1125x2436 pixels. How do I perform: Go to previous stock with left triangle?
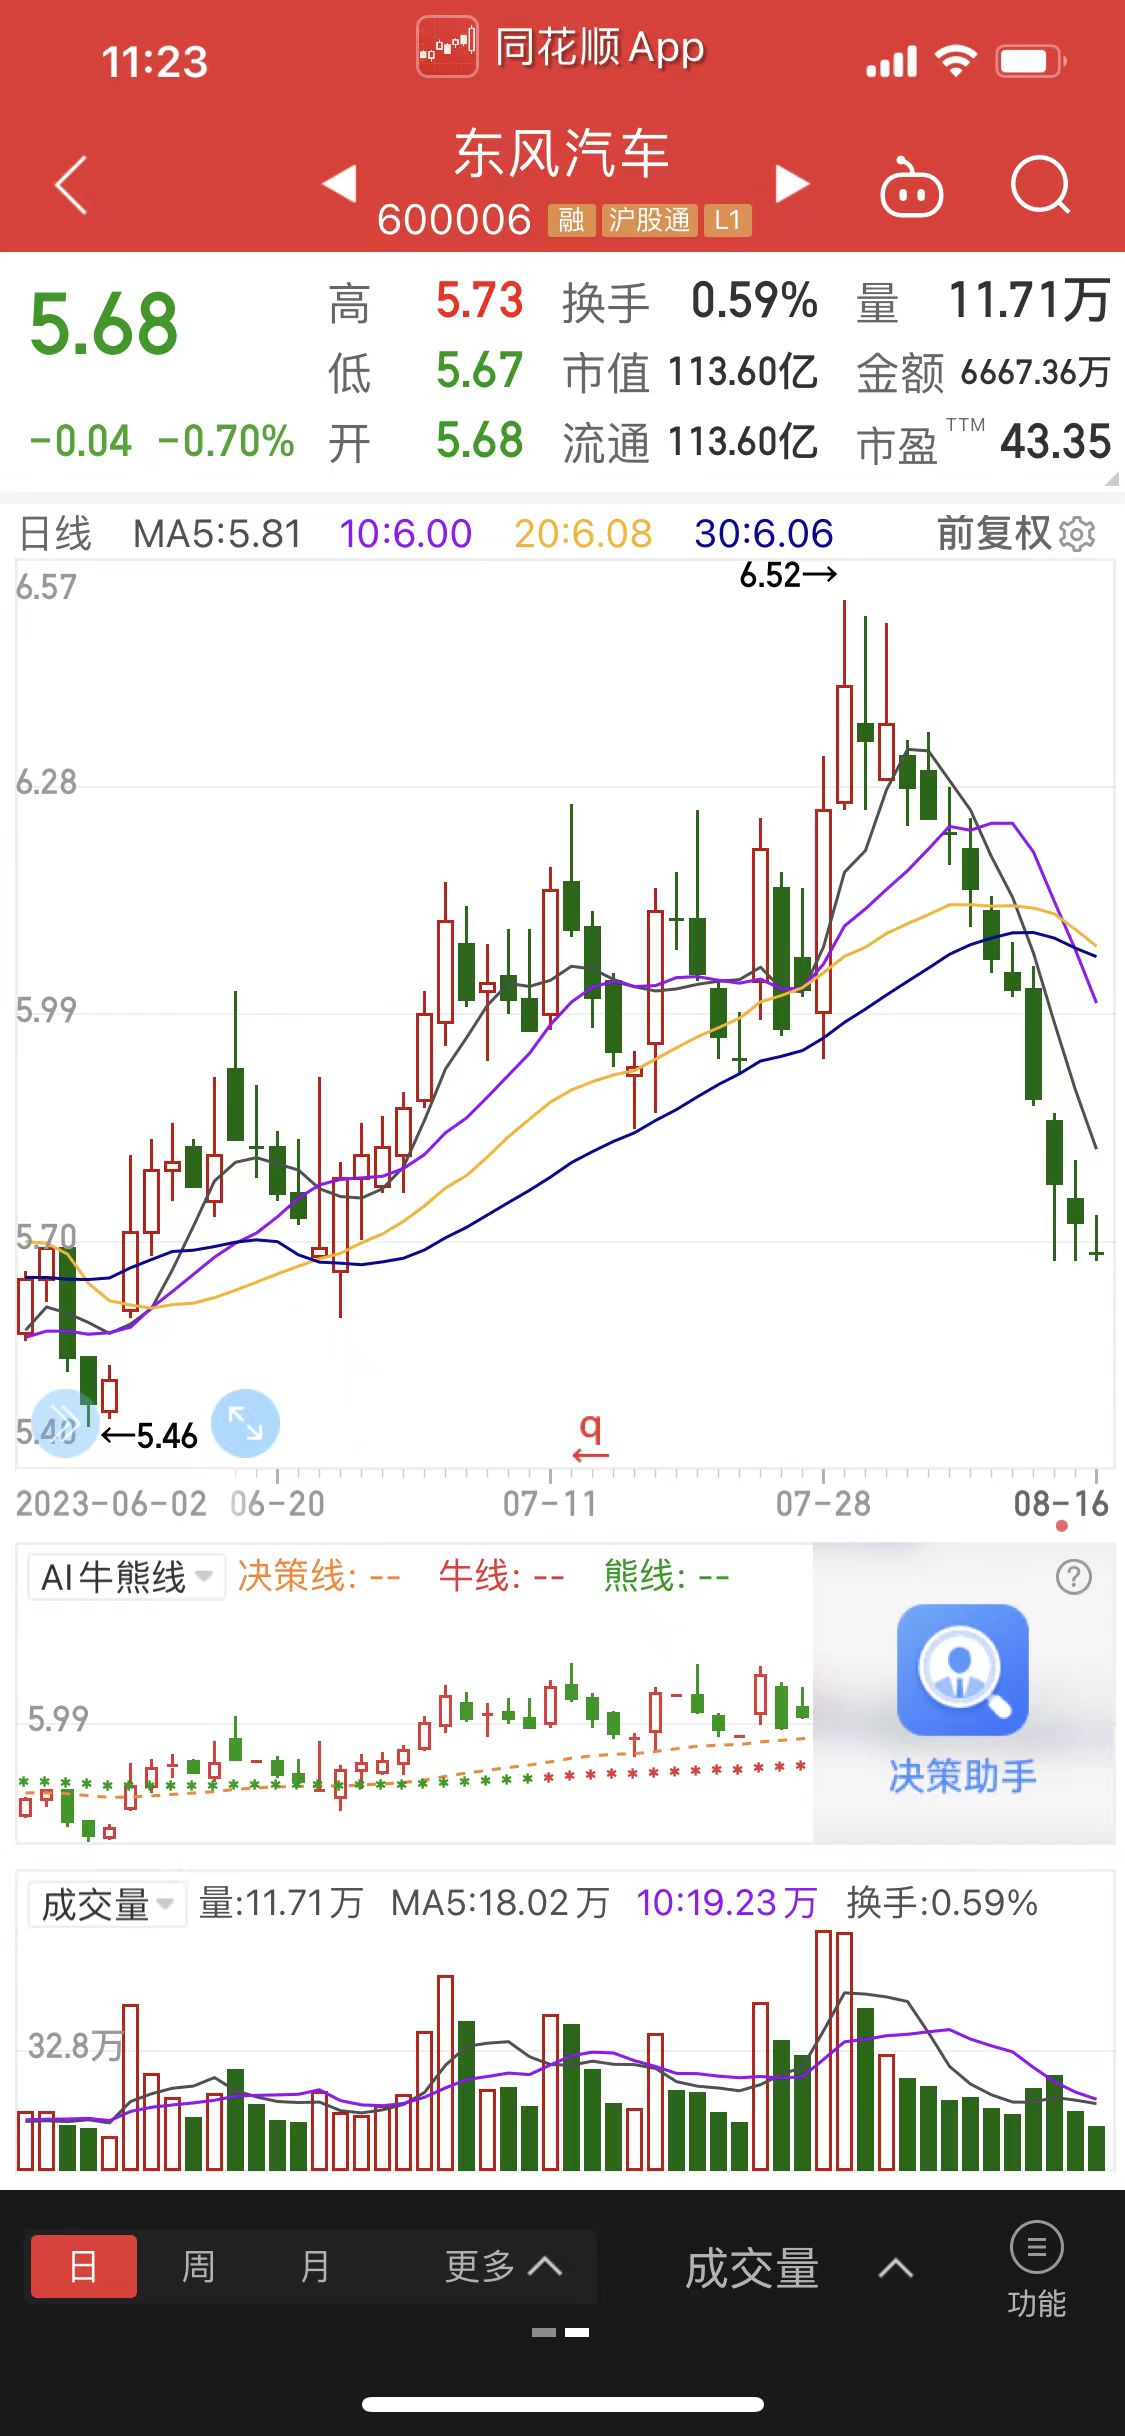coord(340,183)
